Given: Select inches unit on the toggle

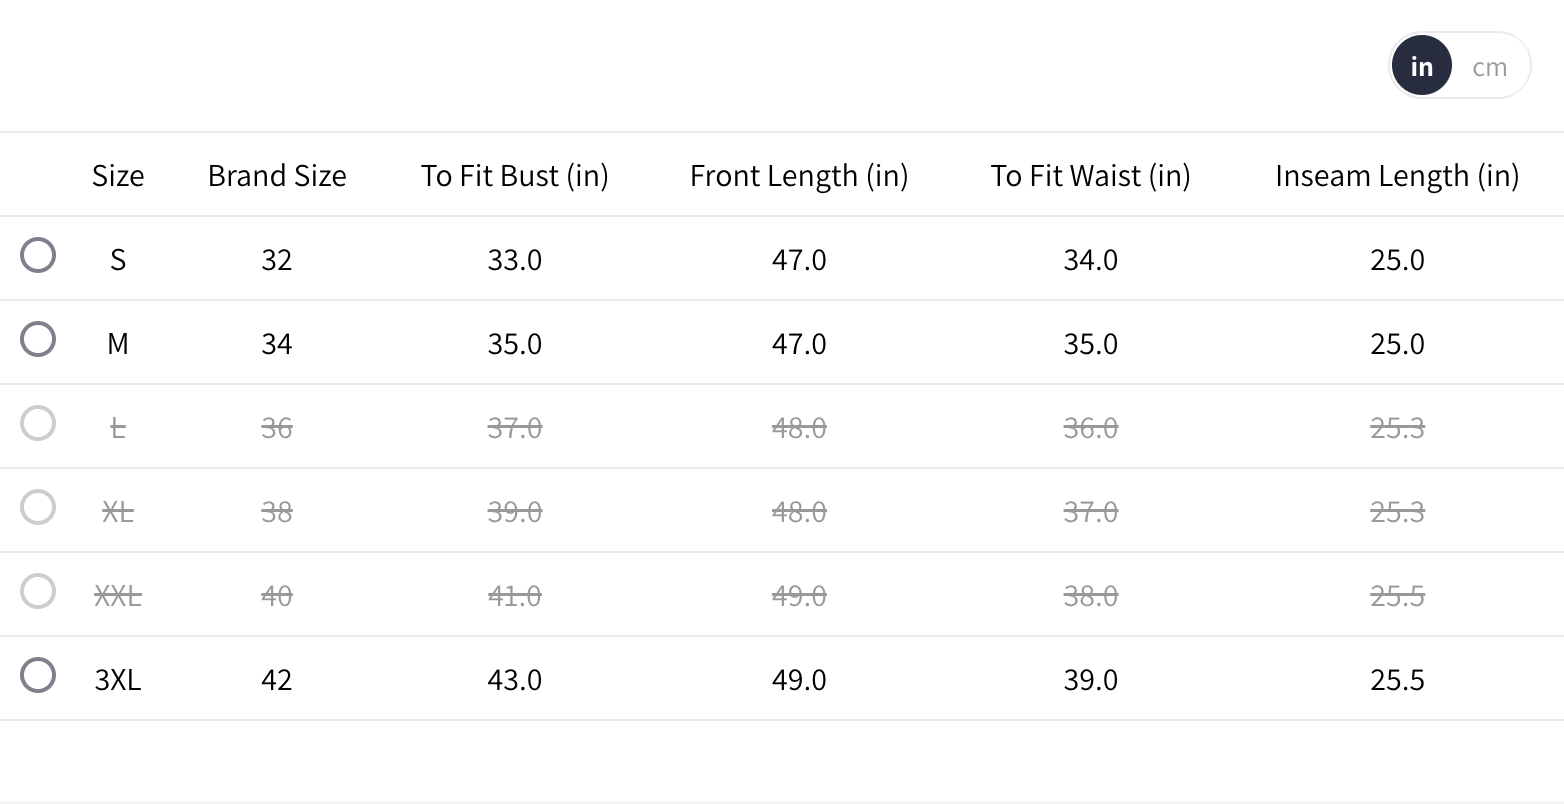Looking at the screenshot, I should tap(1421, 67).
